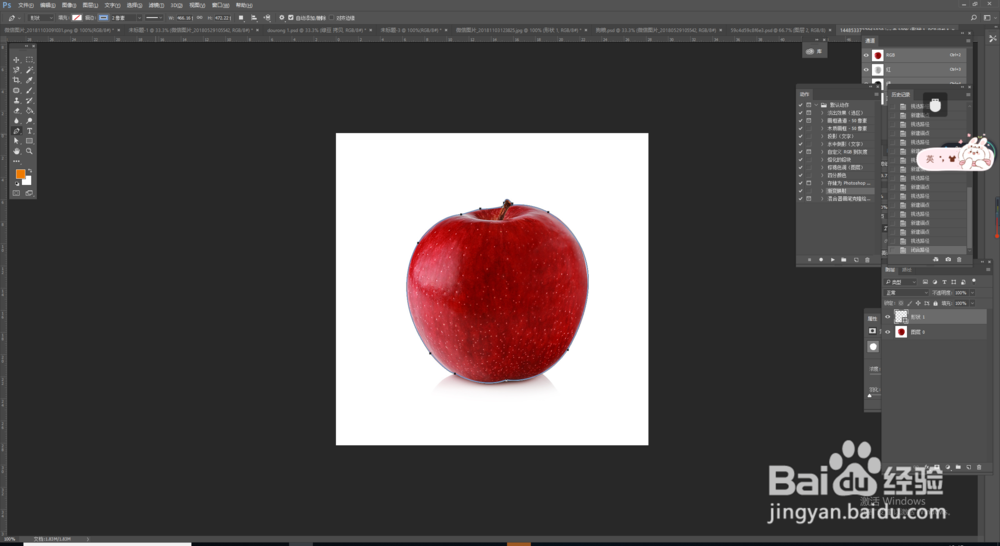Select the Brush tool
The image size is (1000, 546).
tap(29, 90)
